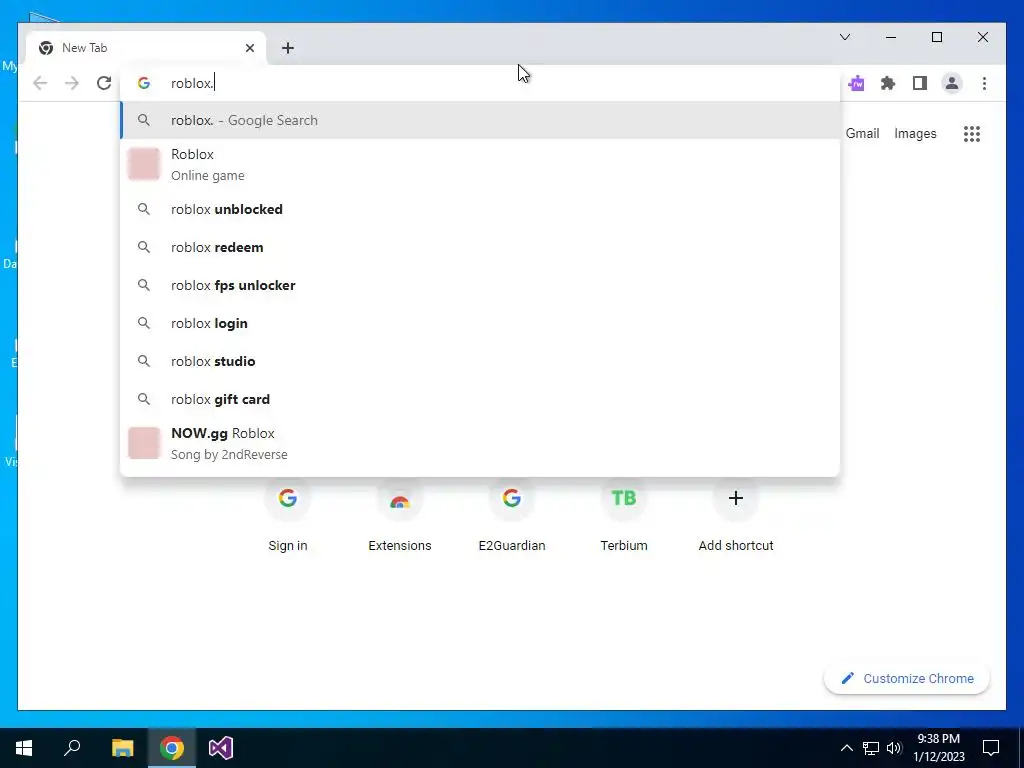Open the Chrome three-dot menu
The image size is (1024, 768).
coord(984,84)
